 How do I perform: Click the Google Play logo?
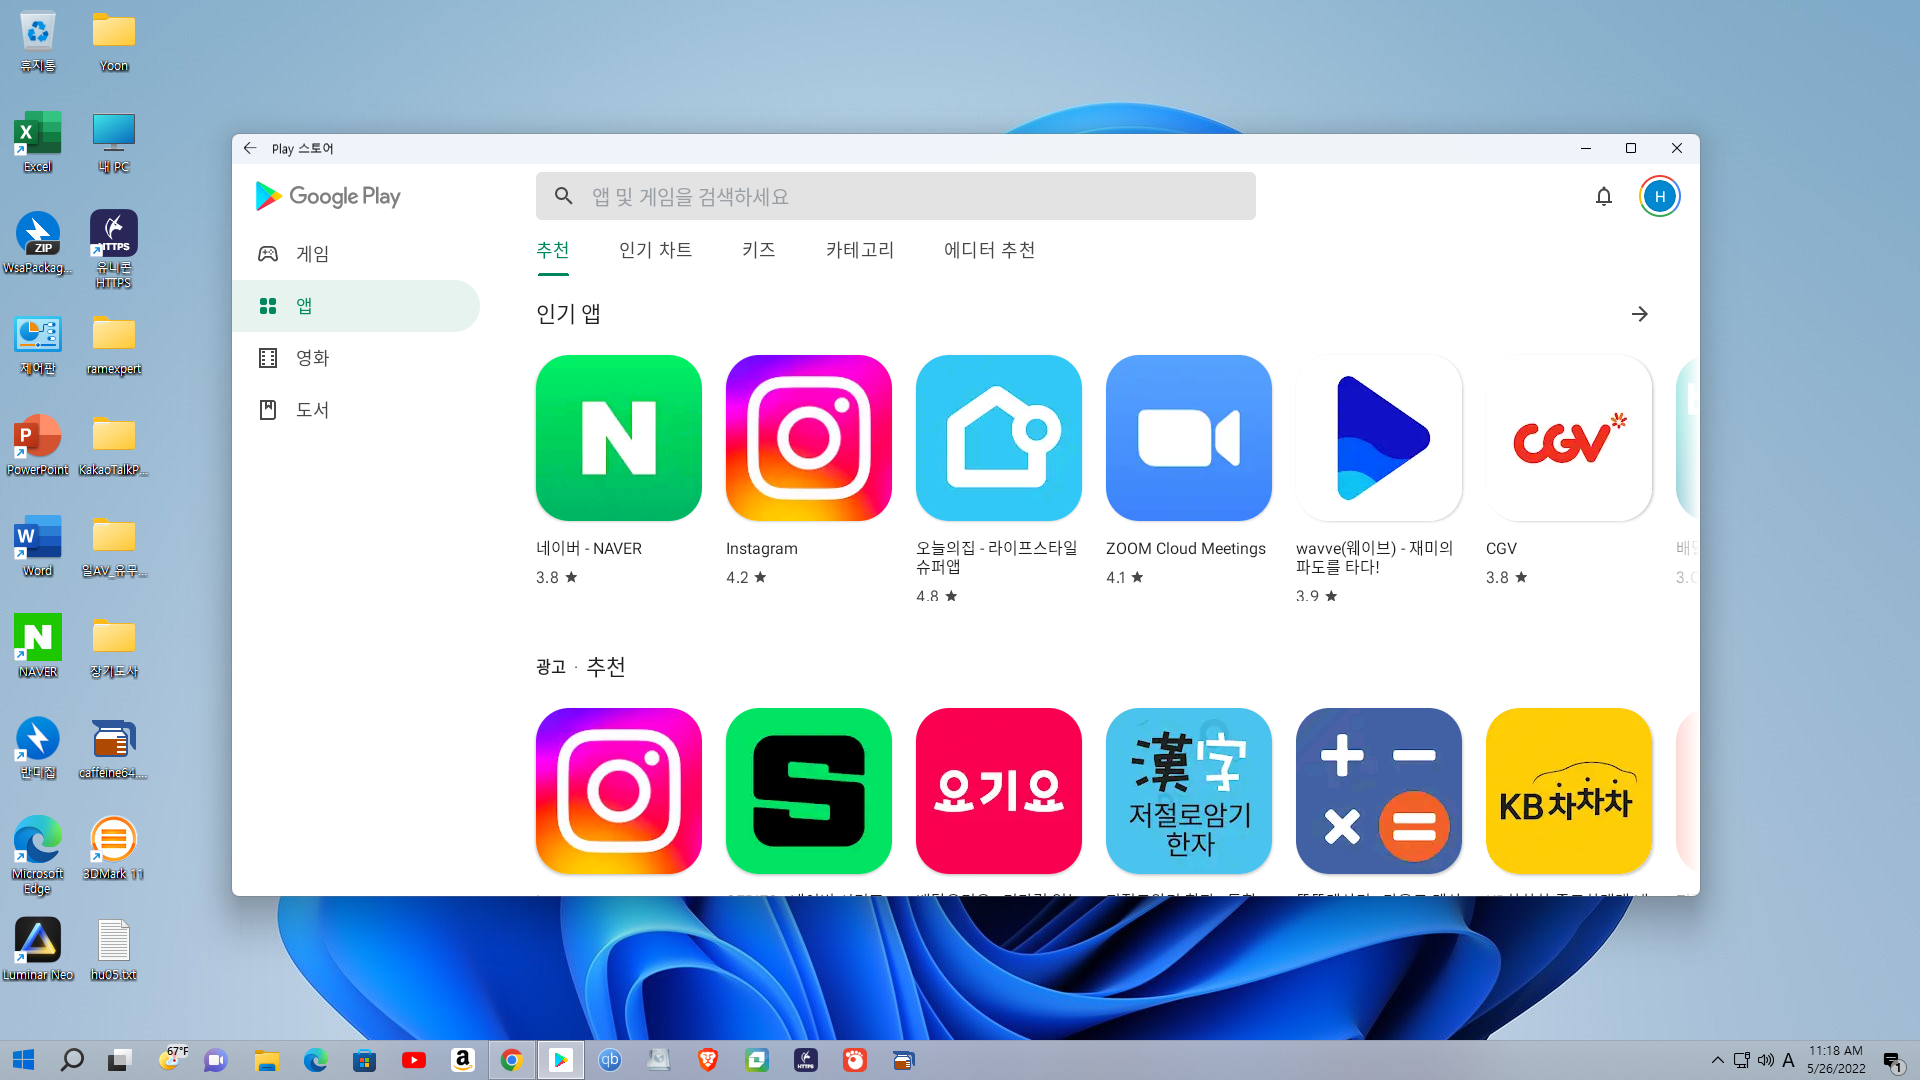(x=328, y=196)
